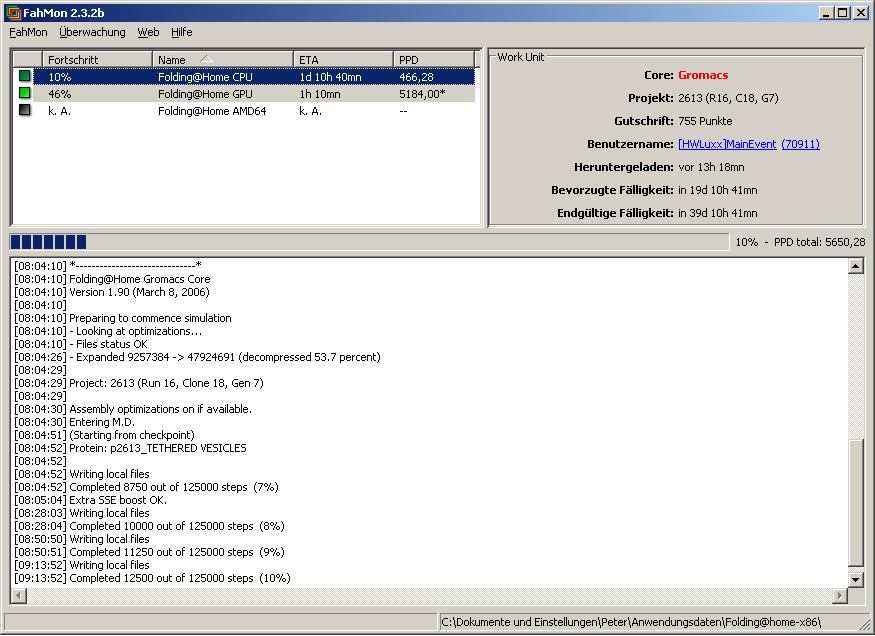This screenshot has height=636, width=875.
Task: Sort client list by Name column header
Action: [x=223, y=59]
